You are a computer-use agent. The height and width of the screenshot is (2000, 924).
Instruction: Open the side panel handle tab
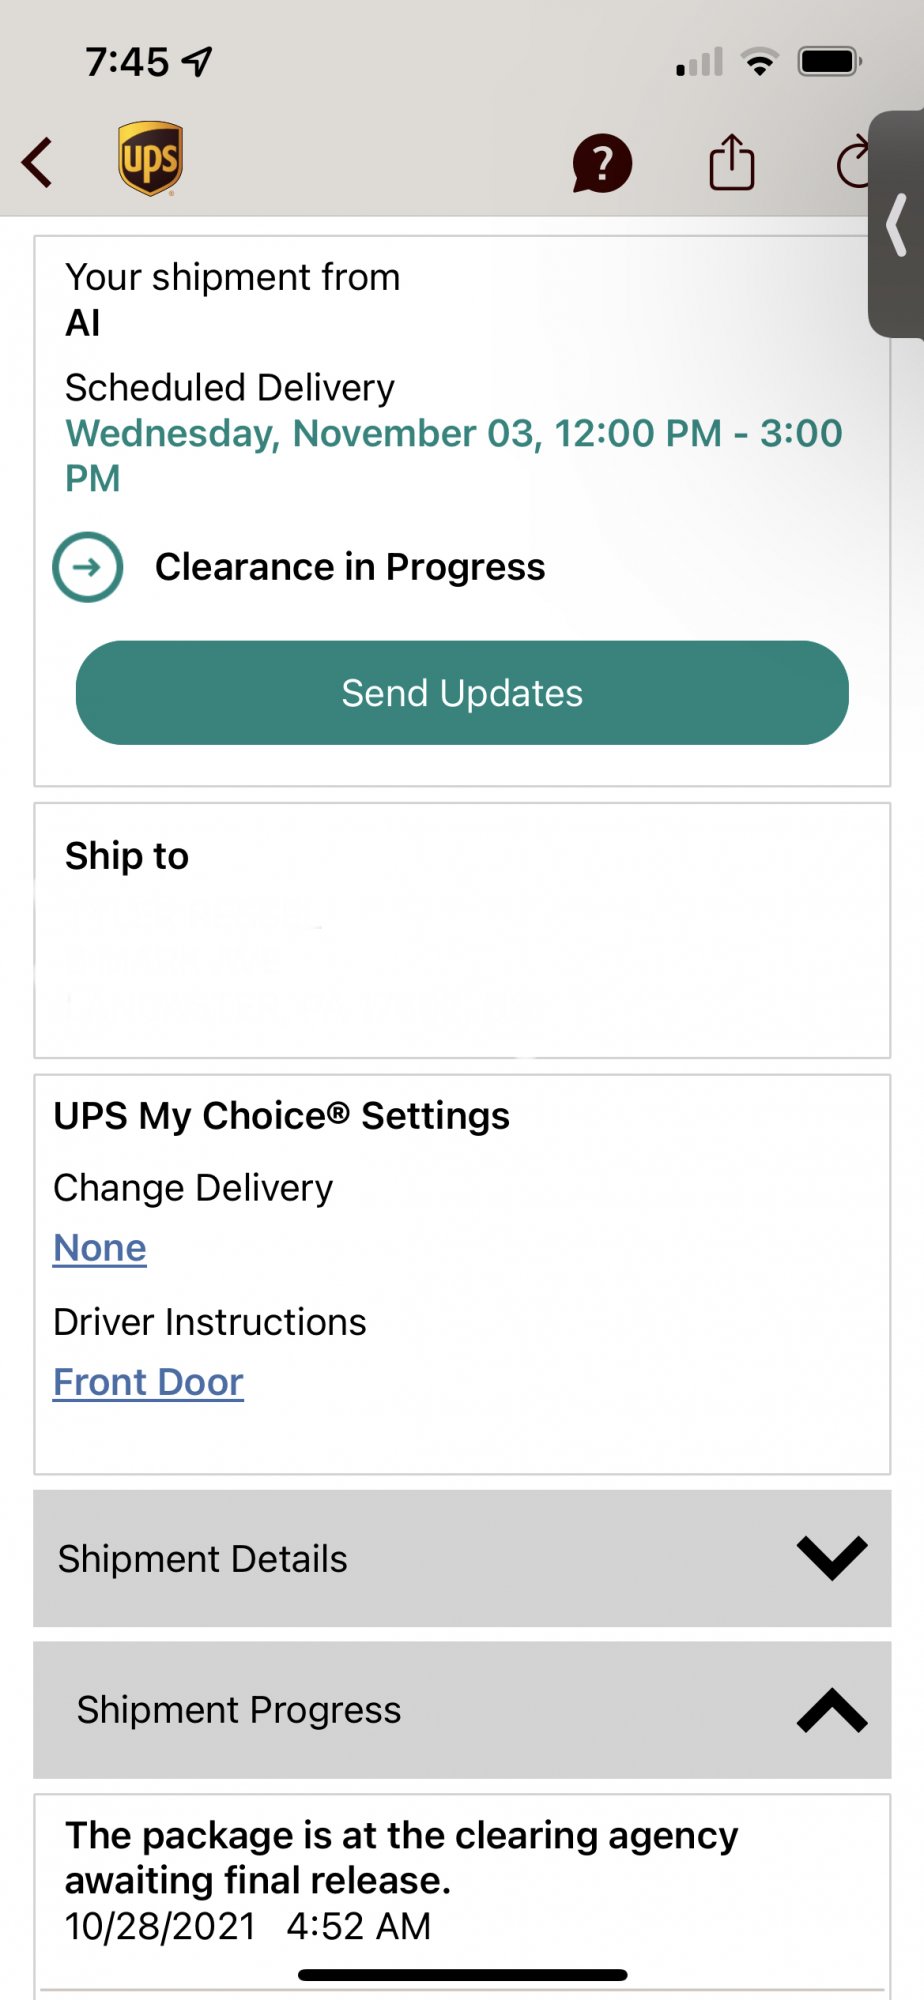click(x=897, y=225)
